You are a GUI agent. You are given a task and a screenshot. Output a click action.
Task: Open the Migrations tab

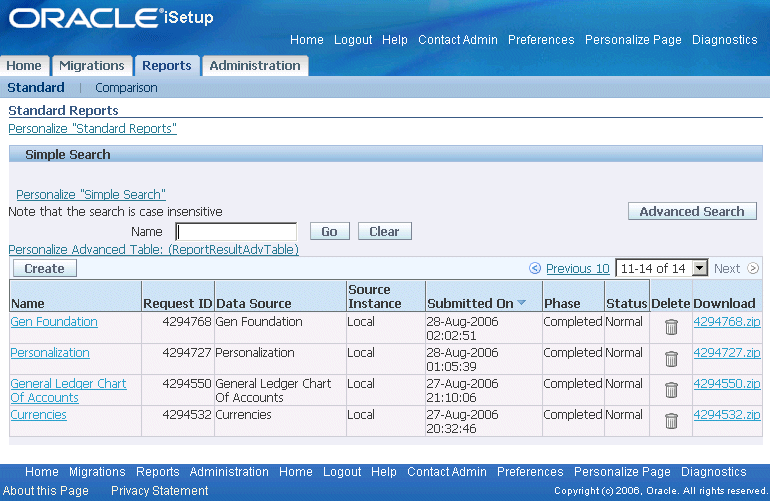(x=92, y=66)
